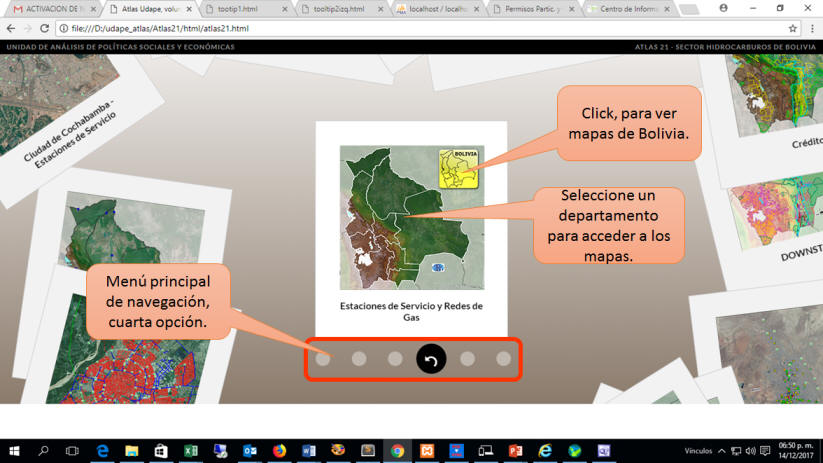Select the sixth navigation dot in the menu
The image size is (823, 463).
(x=503, y=359)
